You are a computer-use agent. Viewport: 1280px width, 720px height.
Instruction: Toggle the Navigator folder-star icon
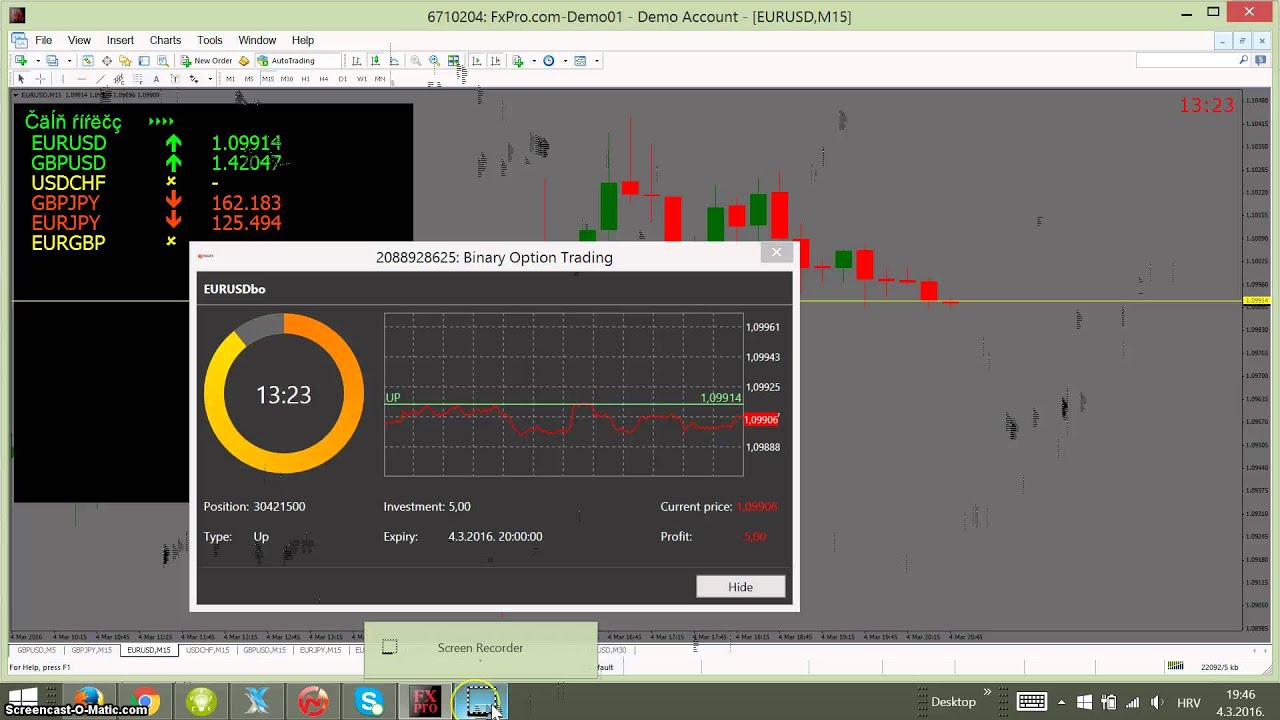pyautogui.click(x=125, y=61)
